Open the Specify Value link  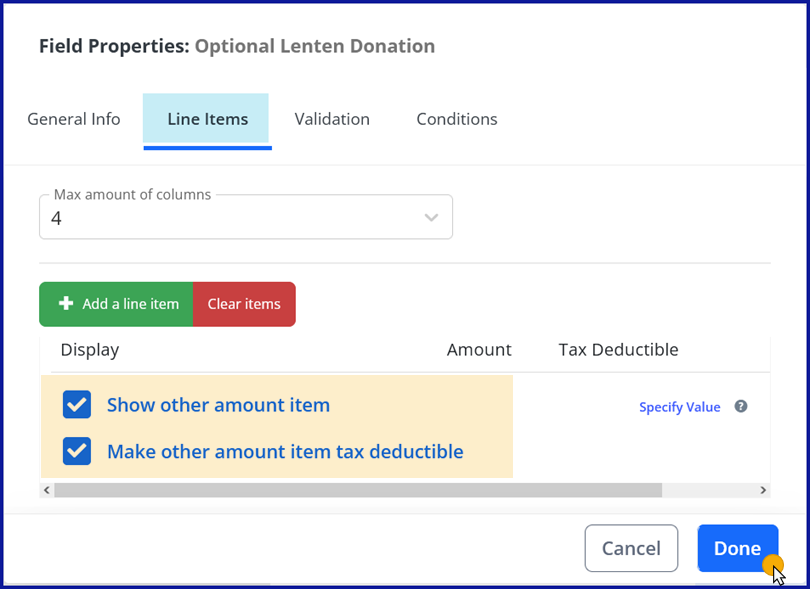point(680,407)
